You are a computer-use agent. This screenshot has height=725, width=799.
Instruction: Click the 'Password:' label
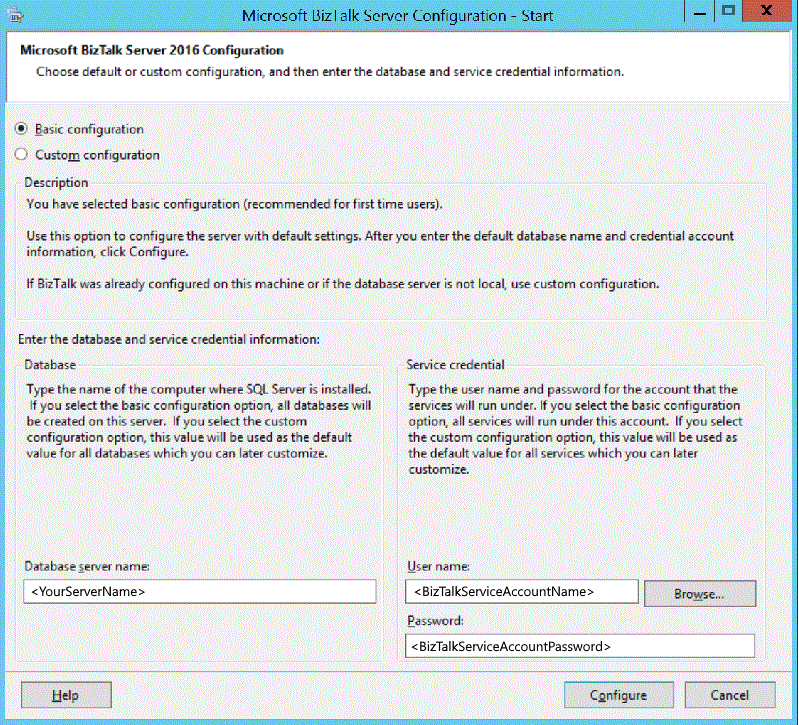435,621
